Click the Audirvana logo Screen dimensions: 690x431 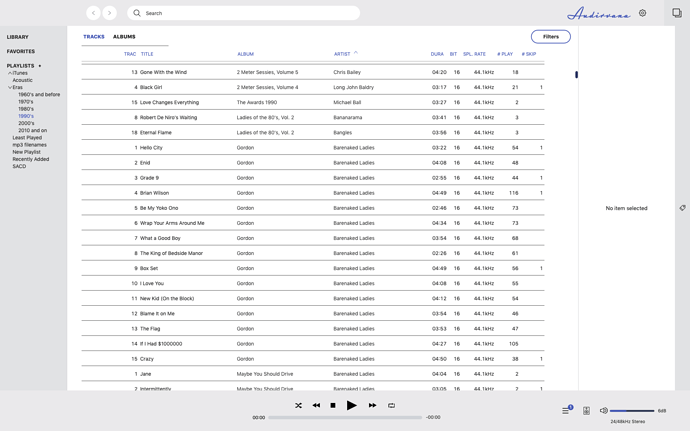[x=598, y=13]
